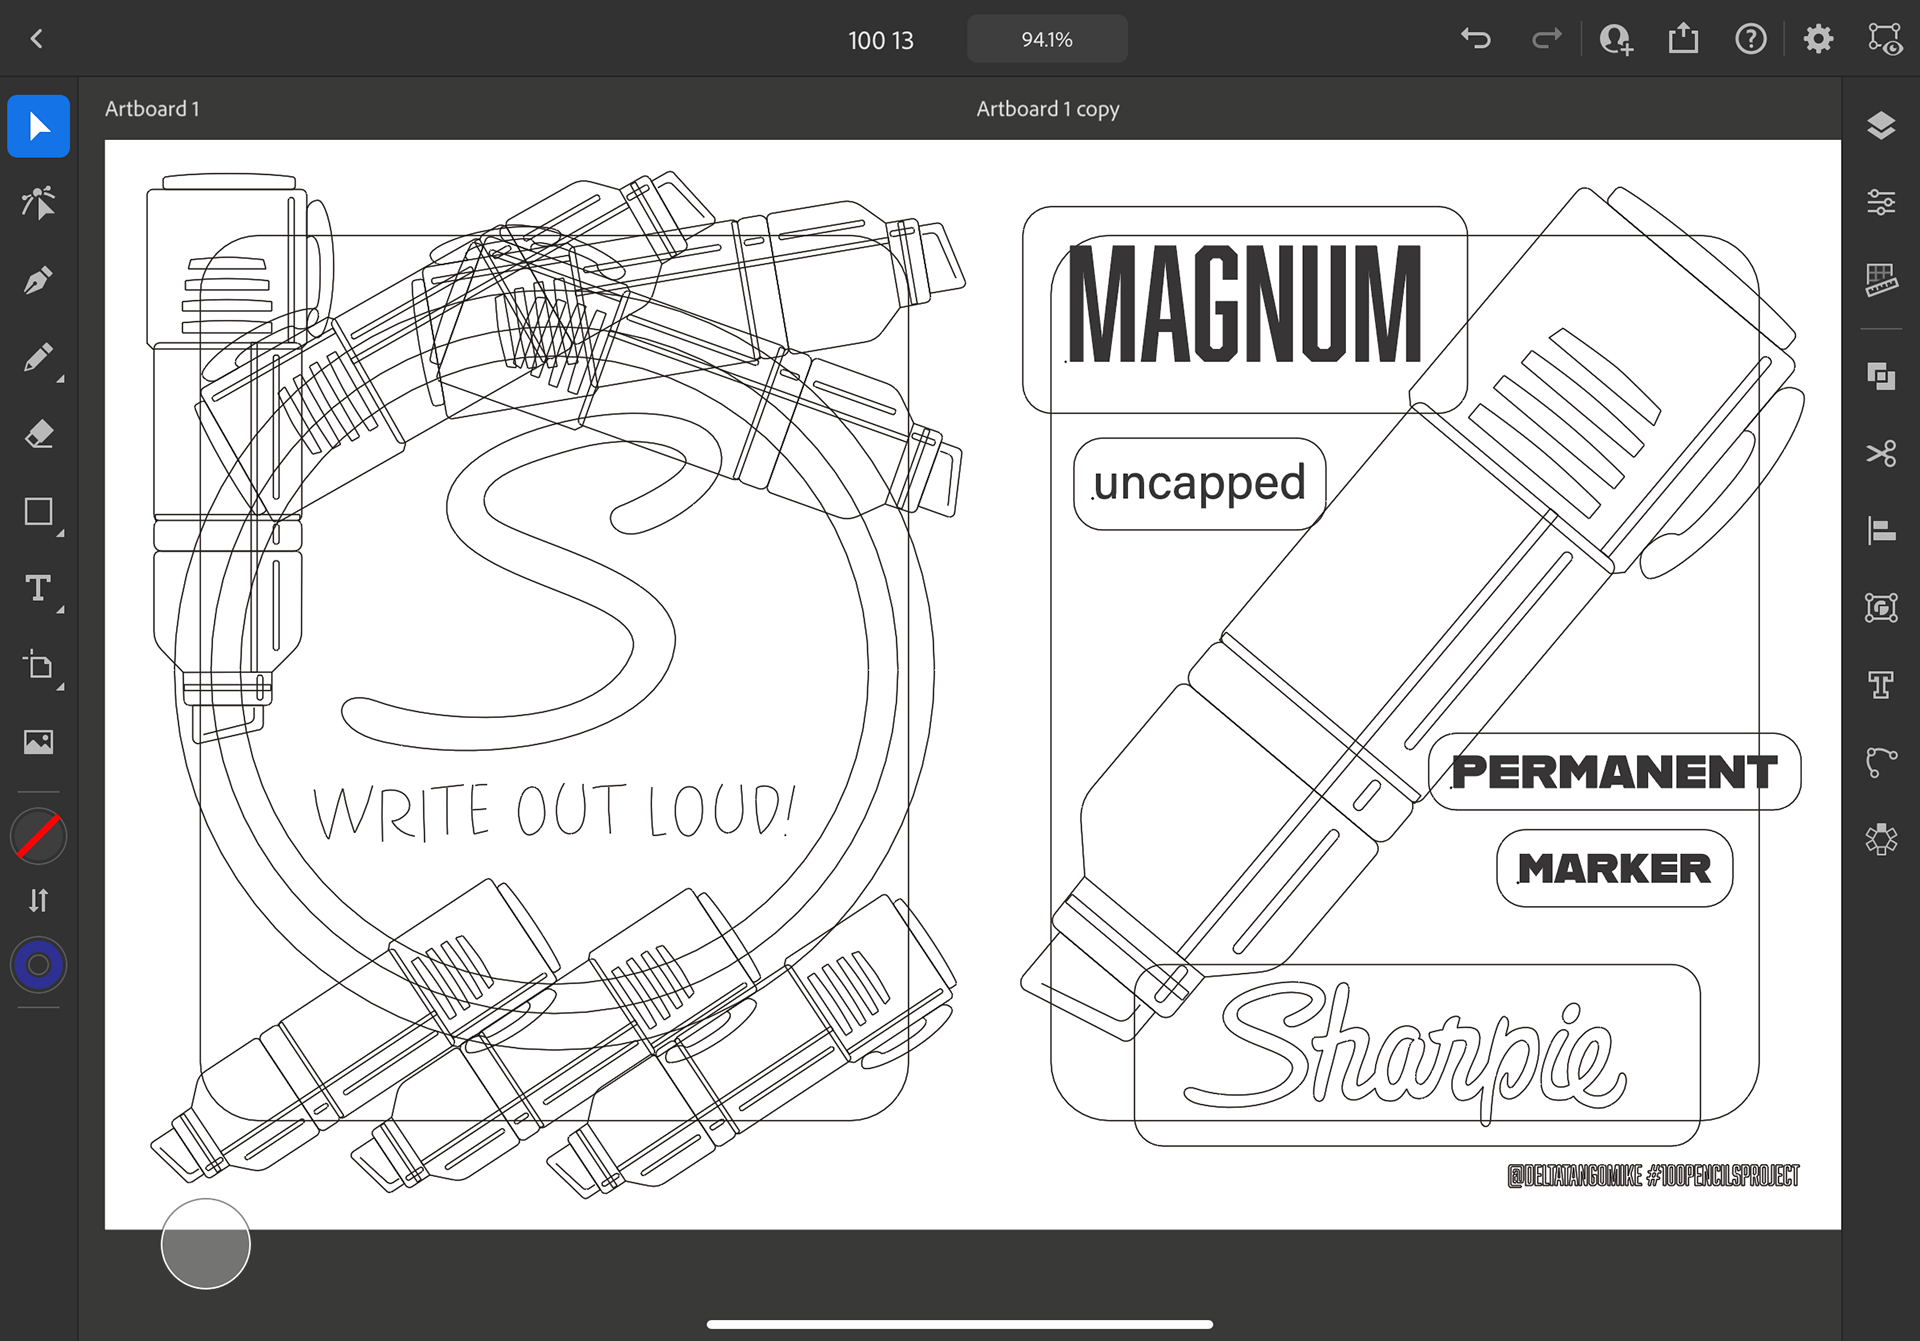Select the WRITE OUT LOUD! lettering
The height and width of the screenshot is (1341, 1920).
[554, 811]
